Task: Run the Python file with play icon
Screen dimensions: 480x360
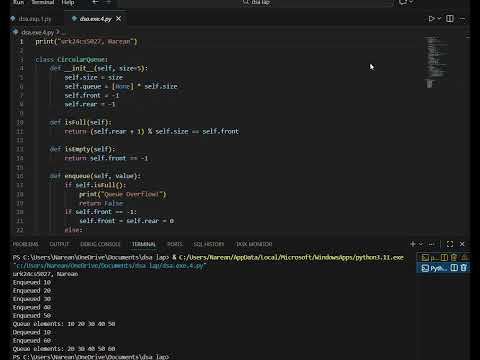Action: 431,19
